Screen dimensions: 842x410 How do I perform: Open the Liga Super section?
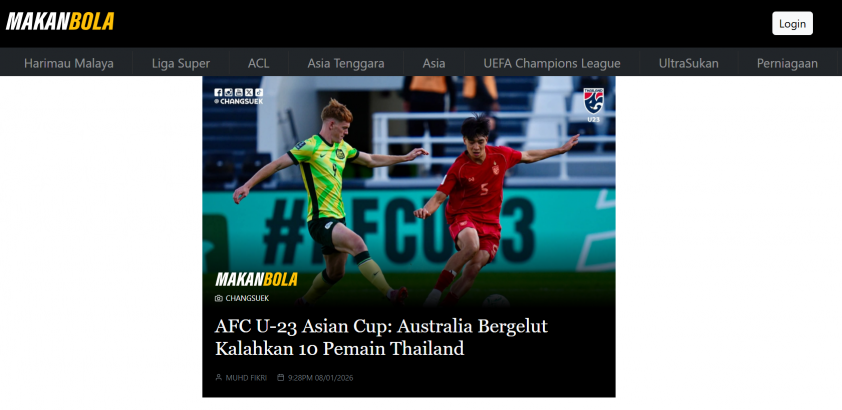coord(181,63)
